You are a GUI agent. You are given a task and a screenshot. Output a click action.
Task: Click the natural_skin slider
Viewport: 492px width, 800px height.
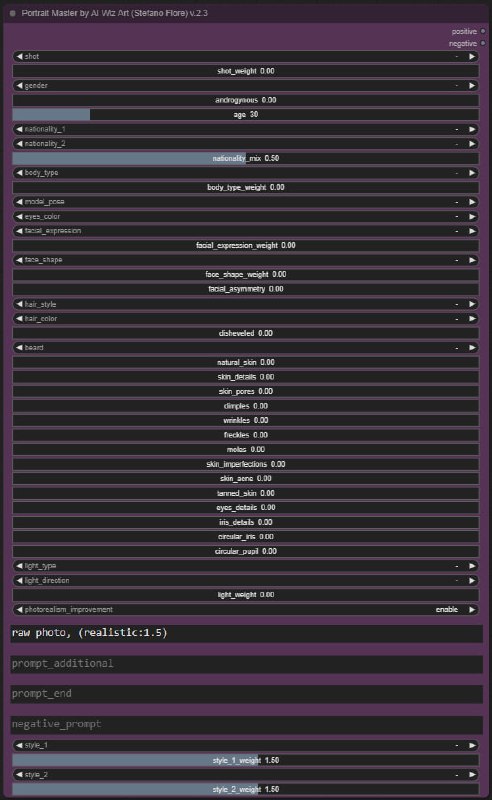pyautogui.click(x=245, y=362)
